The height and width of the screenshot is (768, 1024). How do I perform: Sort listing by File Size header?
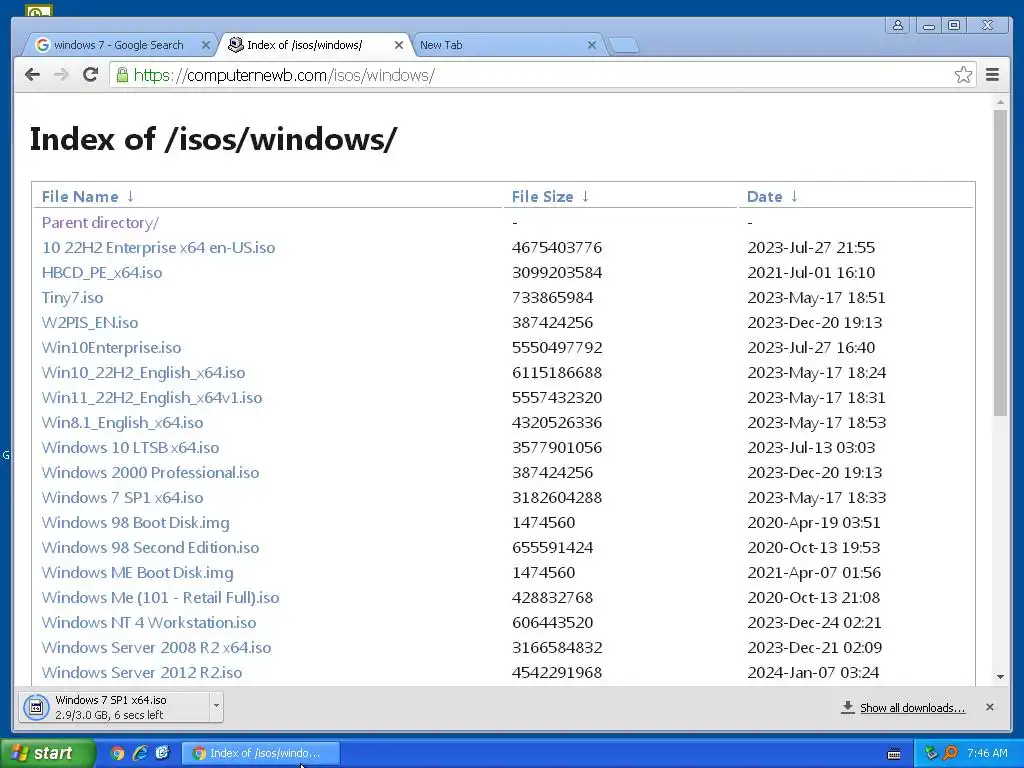(542, 197)
